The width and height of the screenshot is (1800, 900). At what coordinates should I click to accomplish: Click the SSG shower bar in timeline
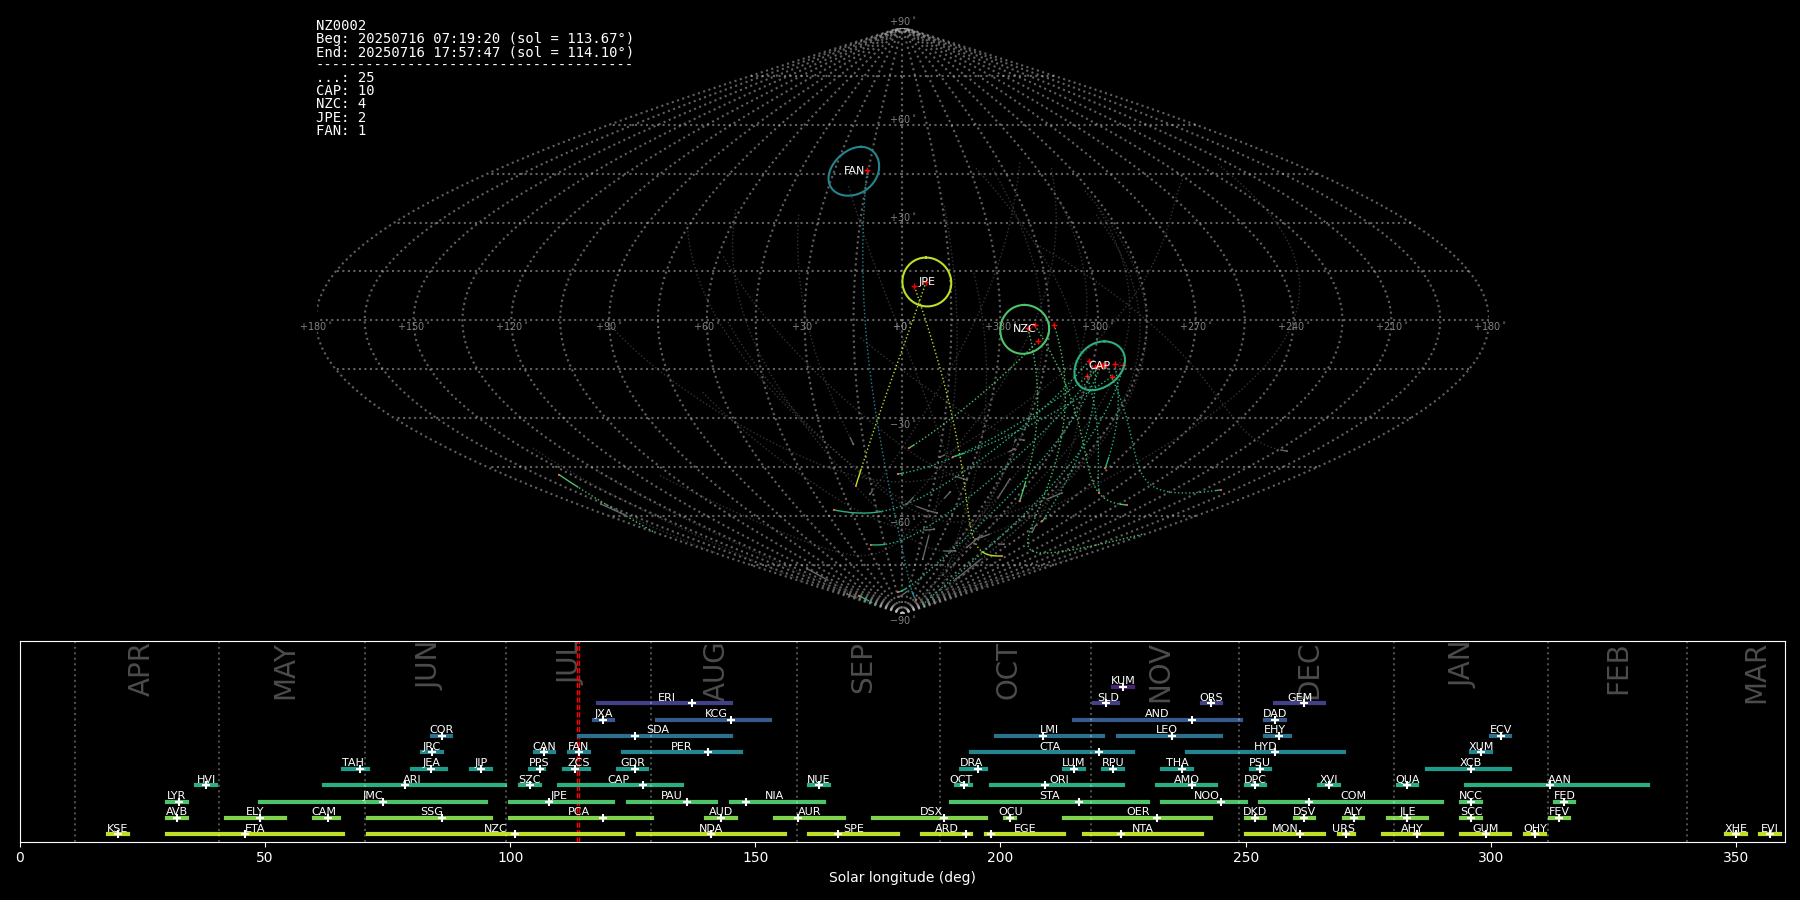coord(429,818)
